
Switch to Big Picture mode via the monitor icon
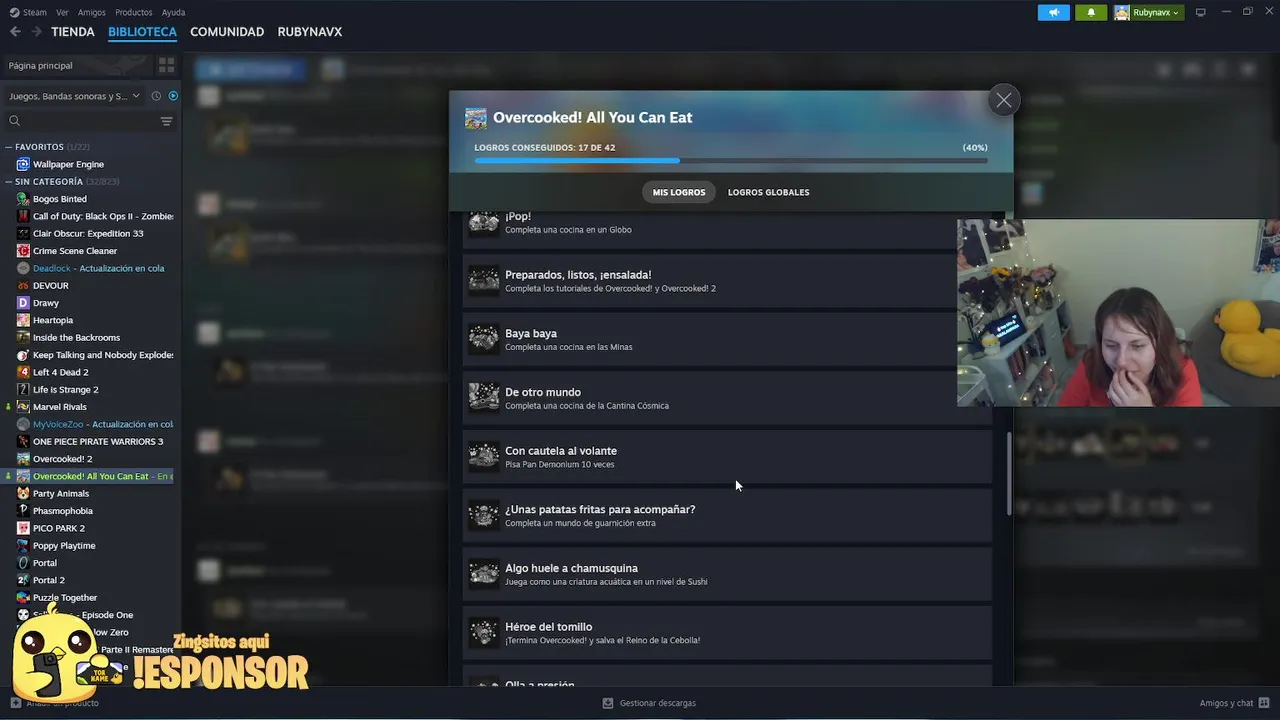tap(1201, 12)
